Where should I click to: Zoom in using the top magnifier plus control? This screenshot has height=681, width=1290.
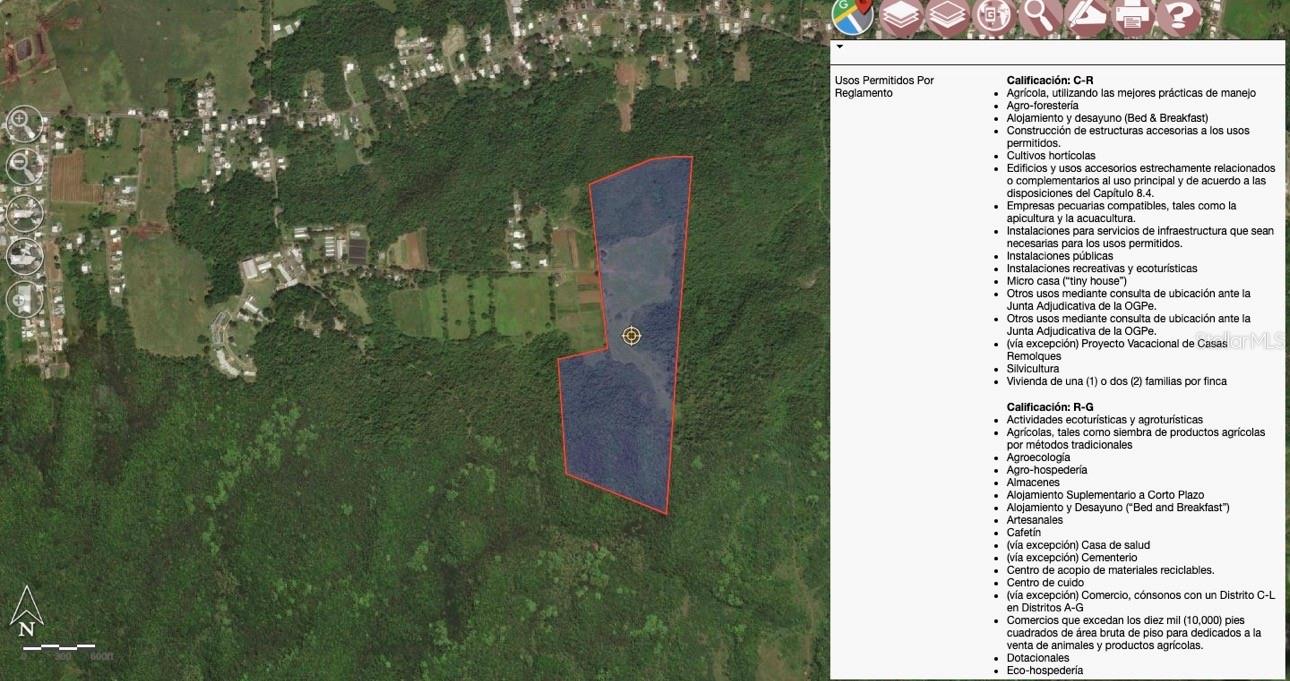(23, 123)
